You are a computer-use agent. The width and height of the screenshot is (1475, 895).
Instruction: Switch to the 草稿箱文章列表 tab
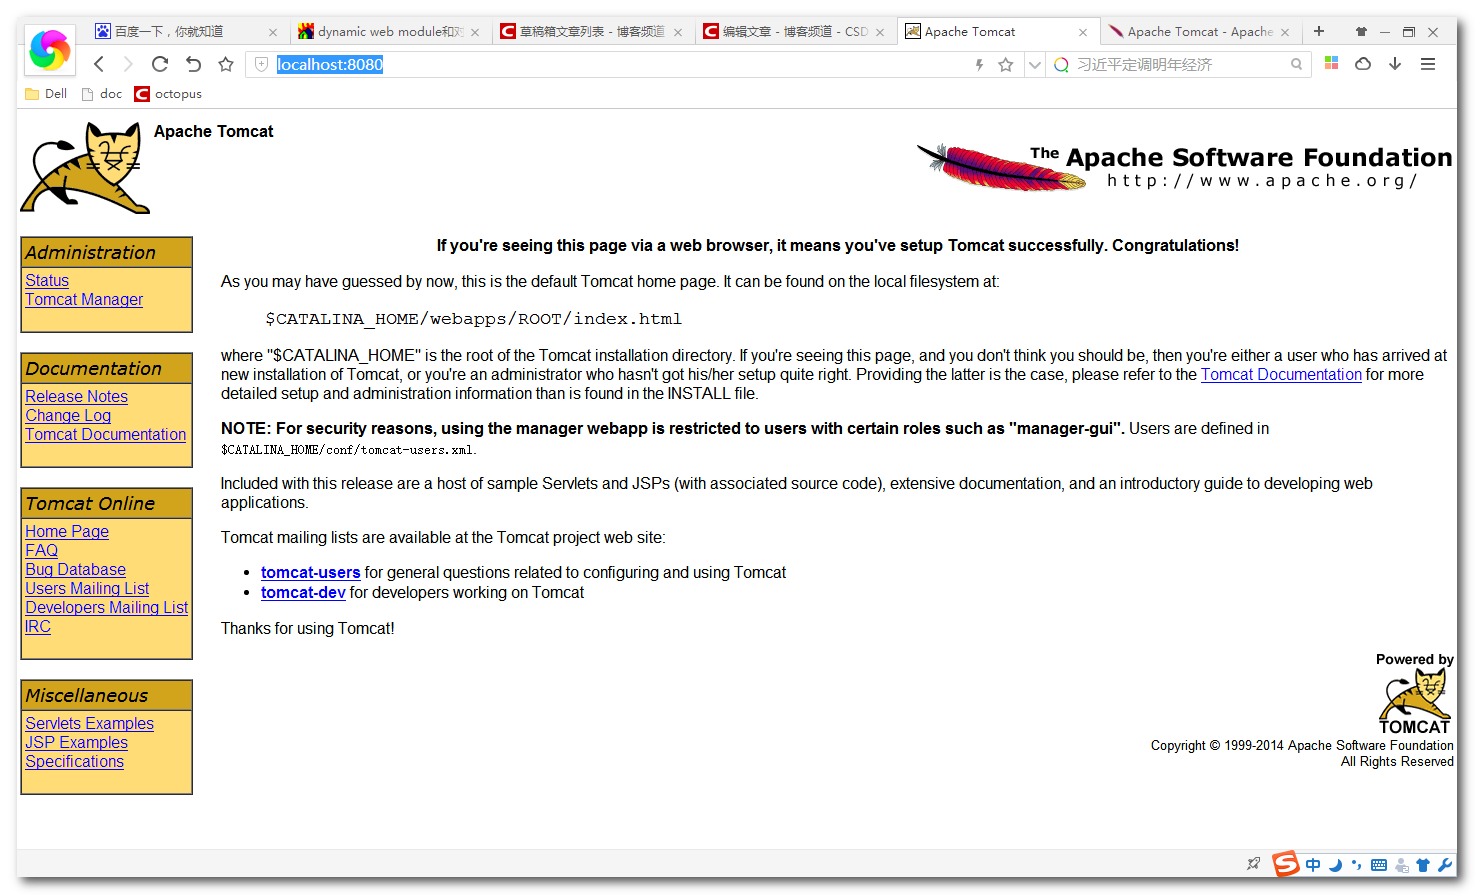[590, 32]
